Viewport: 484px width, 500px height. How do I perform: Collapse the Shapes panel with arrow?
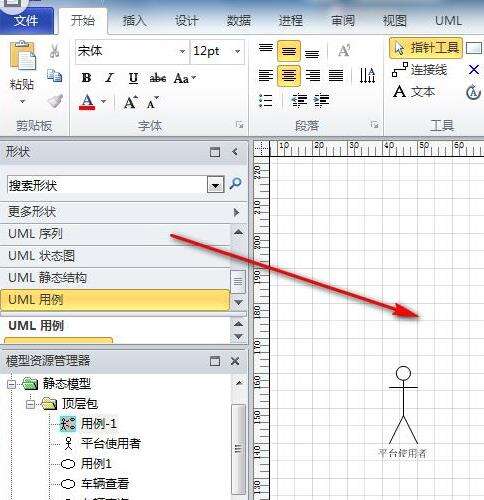tap(235, 152)
